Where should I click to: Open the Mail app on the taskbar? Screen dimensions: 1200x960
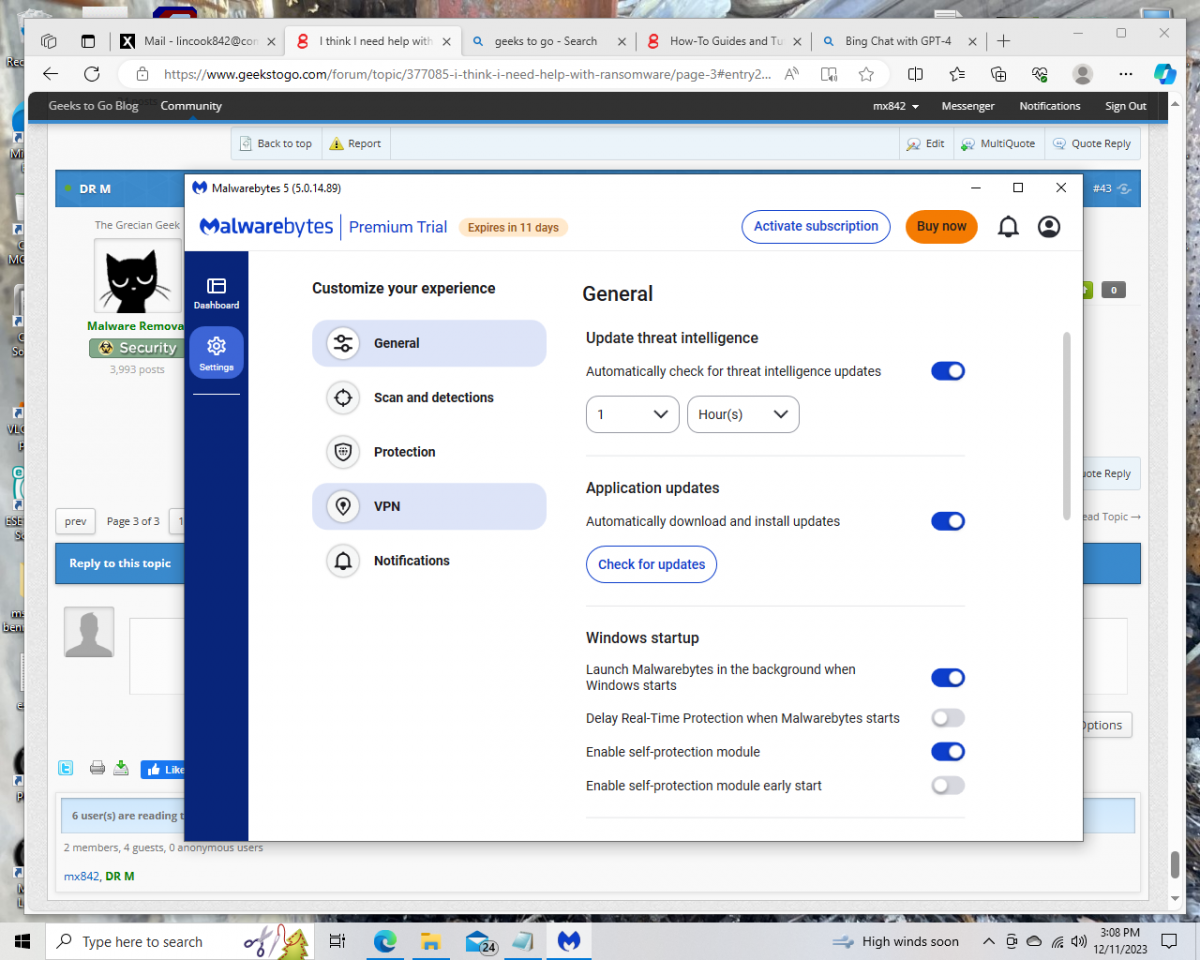(x=479, y=941)
